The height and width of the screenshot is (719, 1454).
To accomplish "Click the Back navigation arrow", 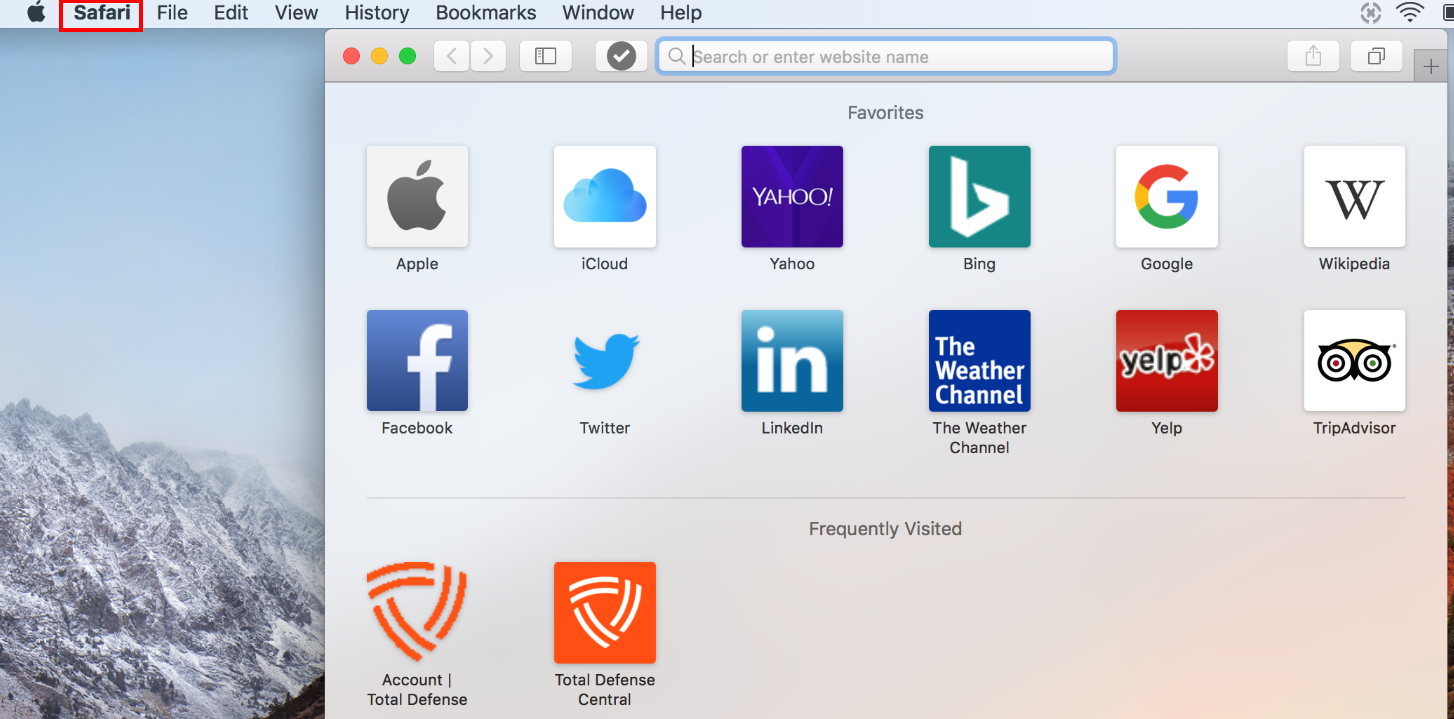I will coord(451,56).
